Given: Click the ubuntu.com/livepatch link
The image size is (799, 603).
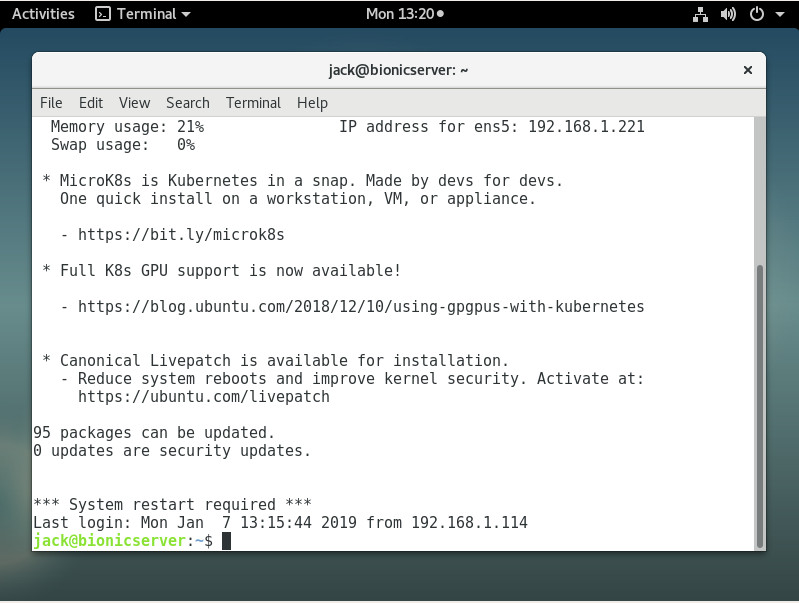Looking at the screenshot, I should tap(204, 397).
